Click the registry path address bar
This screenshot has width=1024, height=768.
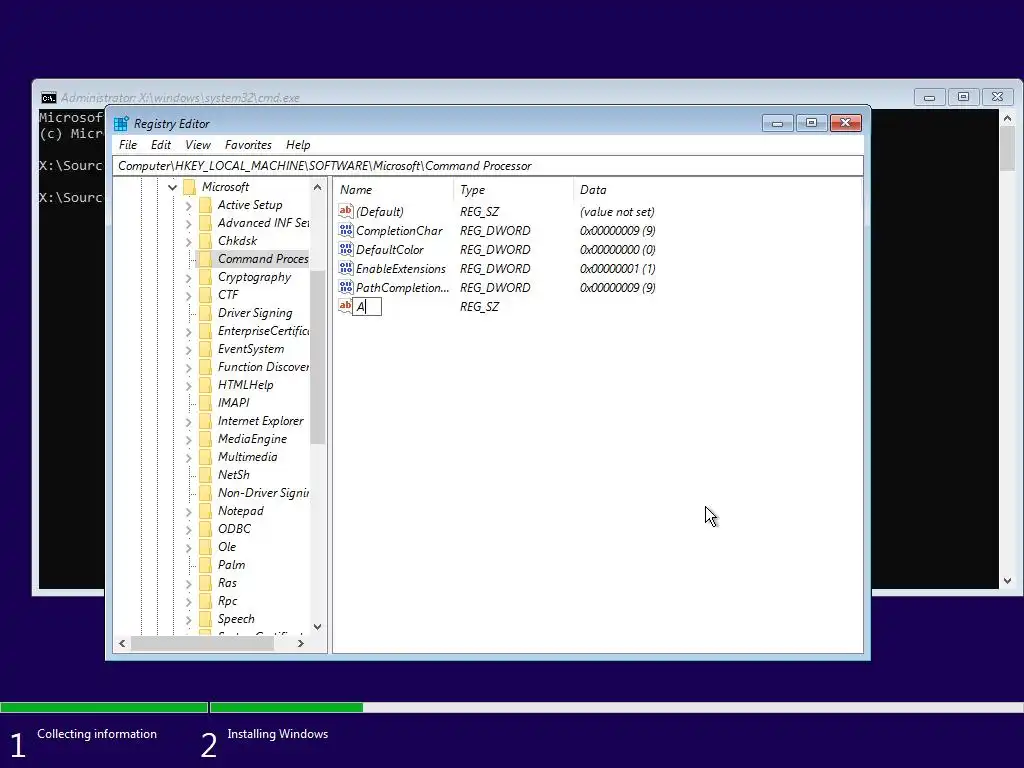click(x=488, y=166)
